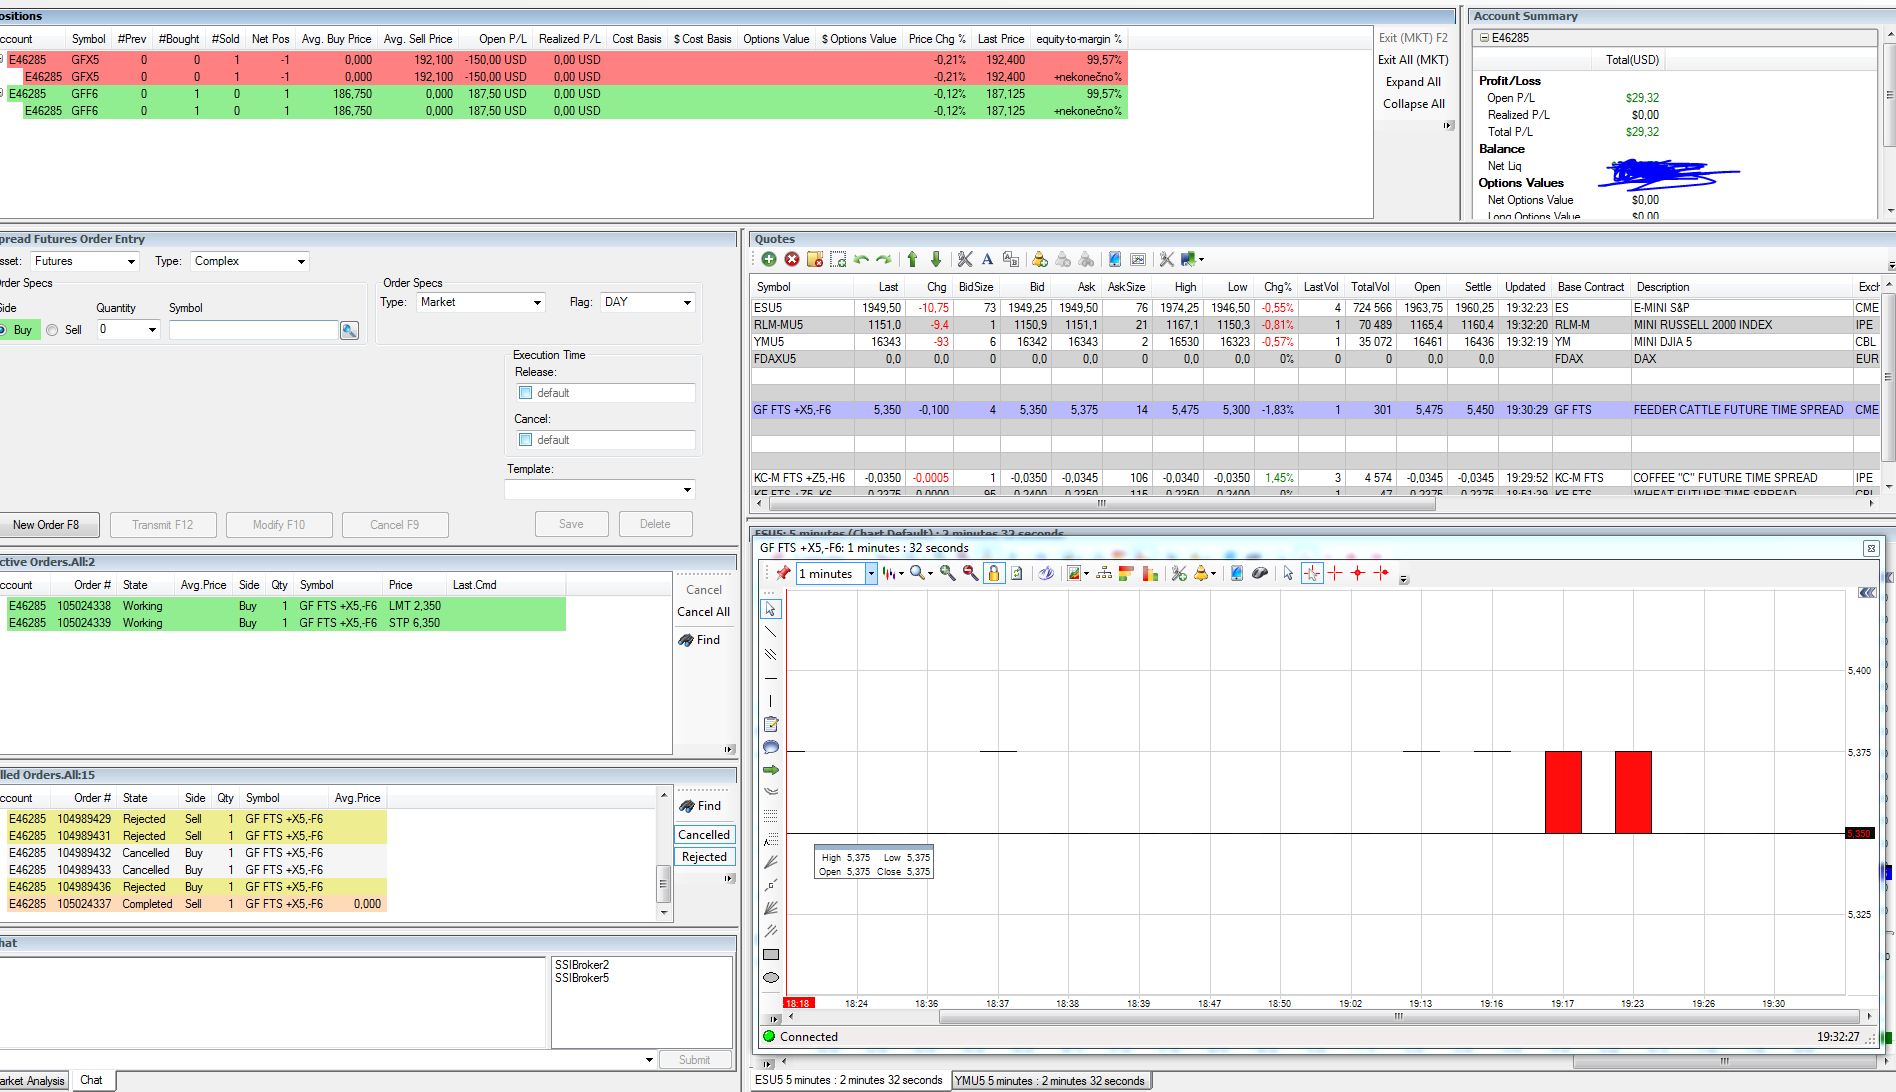Zoom in on the chart with plus magnifier
Viewport: 1896px width, 1092px height.
tap(946, 573)
